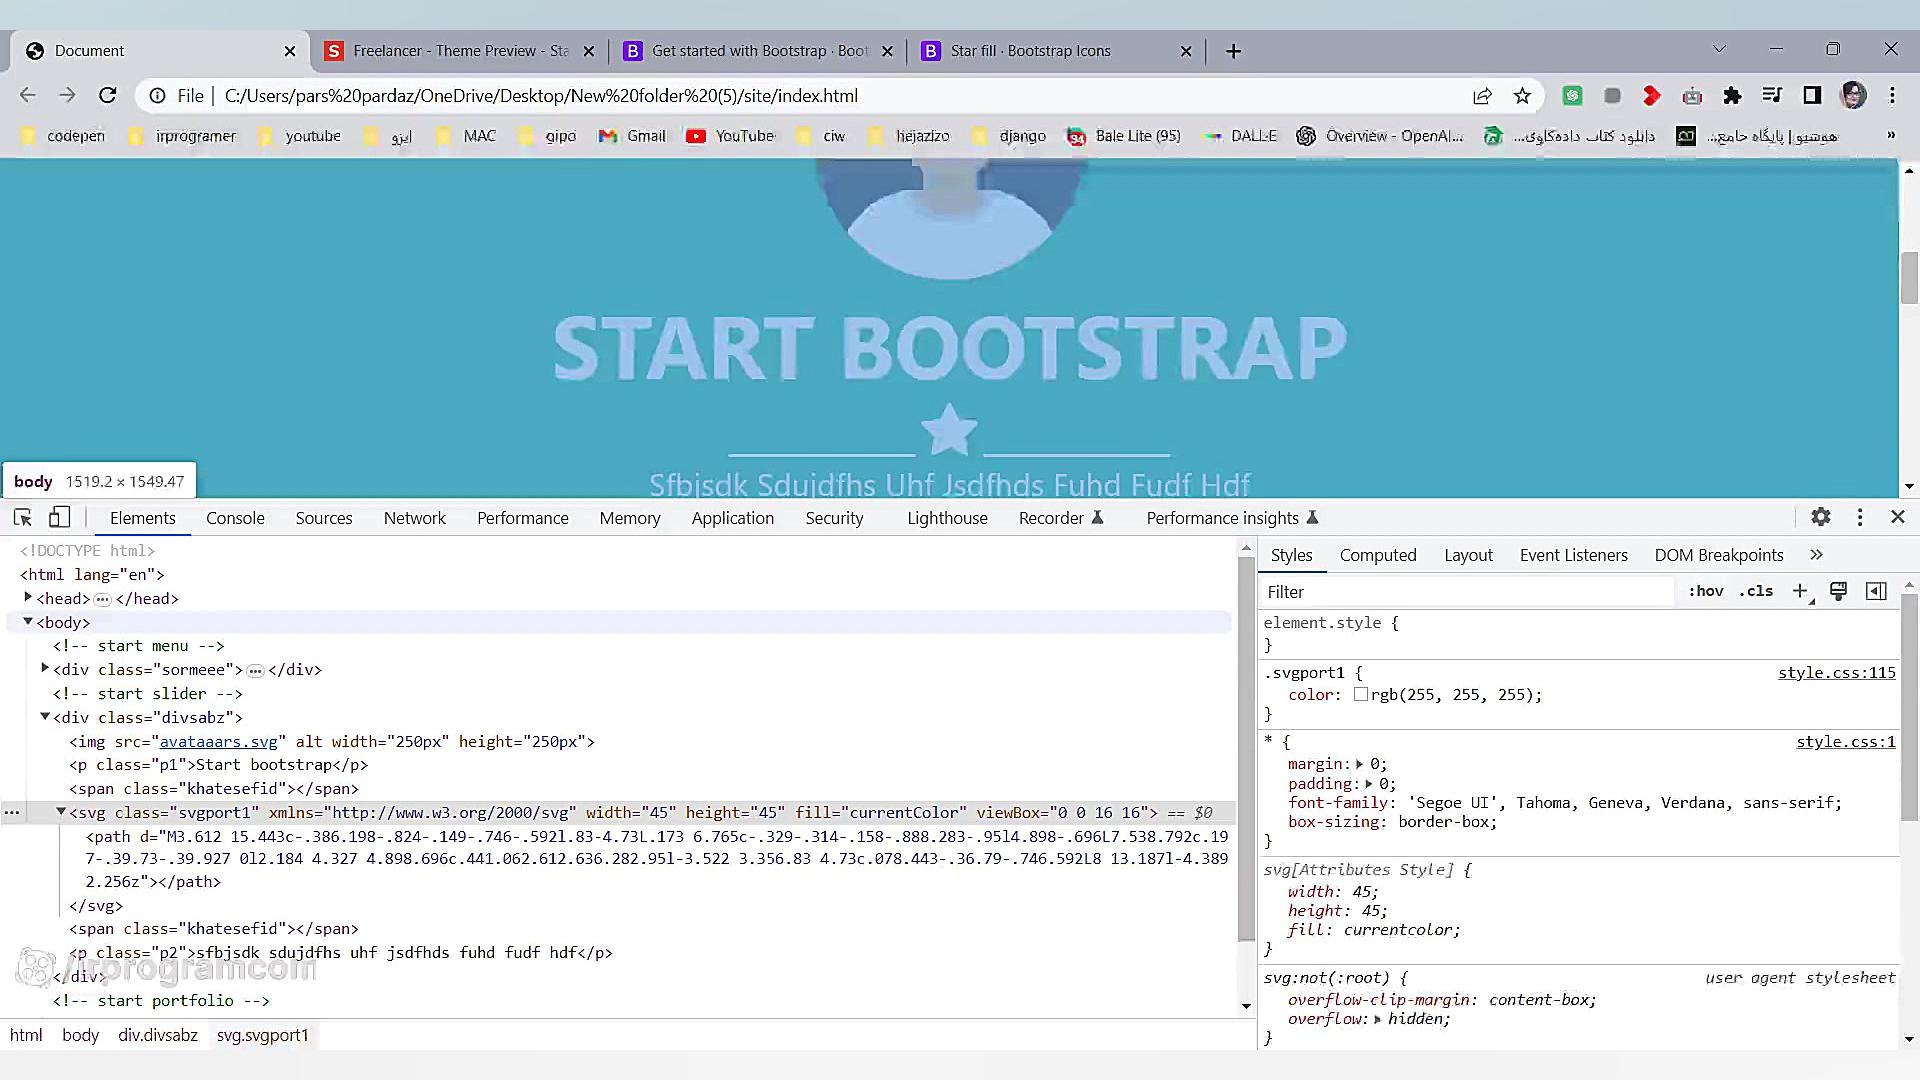1920x1080 pixels.
Task: Expand padding shorthand triangle
Action: [x=1369, y=784]
